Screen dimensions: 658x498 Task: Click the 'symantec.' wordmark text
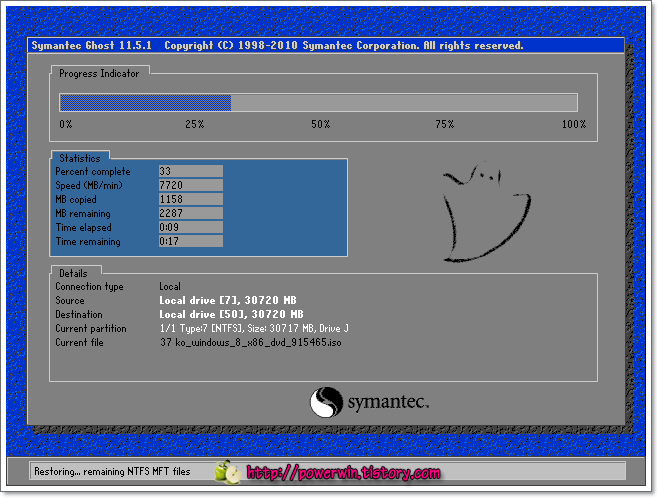388,402
